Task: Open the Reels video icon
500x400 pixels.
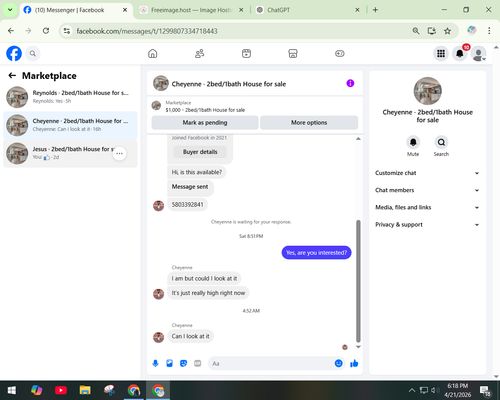Action: [x=246, y=53]
